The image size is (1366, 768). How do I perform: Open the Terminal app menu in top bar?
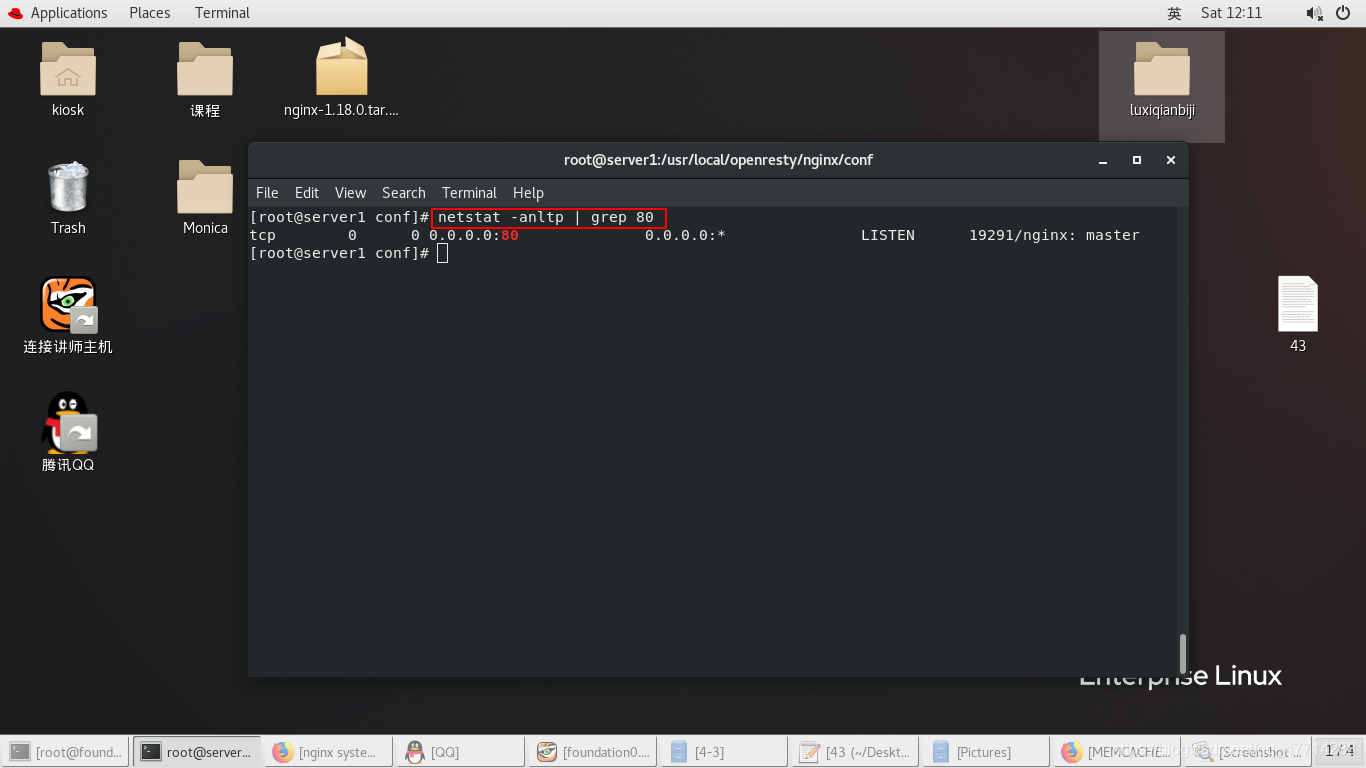(222, 13)
